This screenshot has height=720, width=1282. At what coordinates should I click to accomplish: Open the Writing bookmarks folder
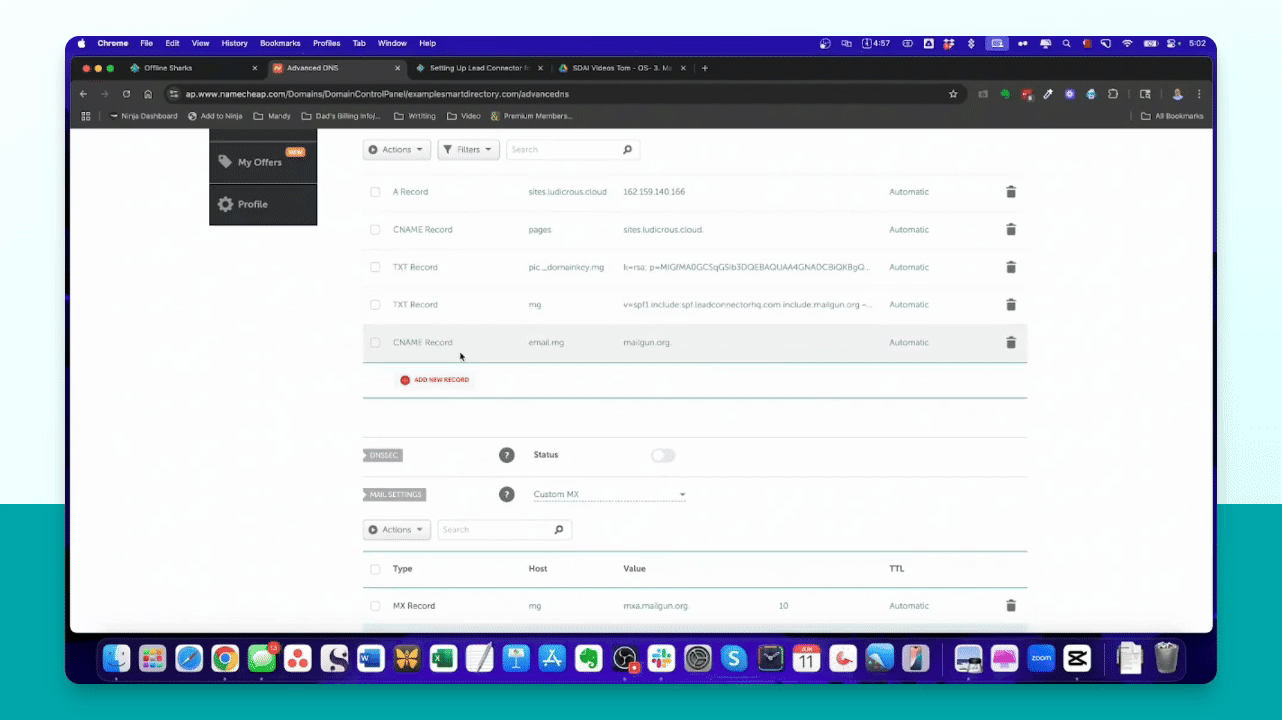(415, 116)
